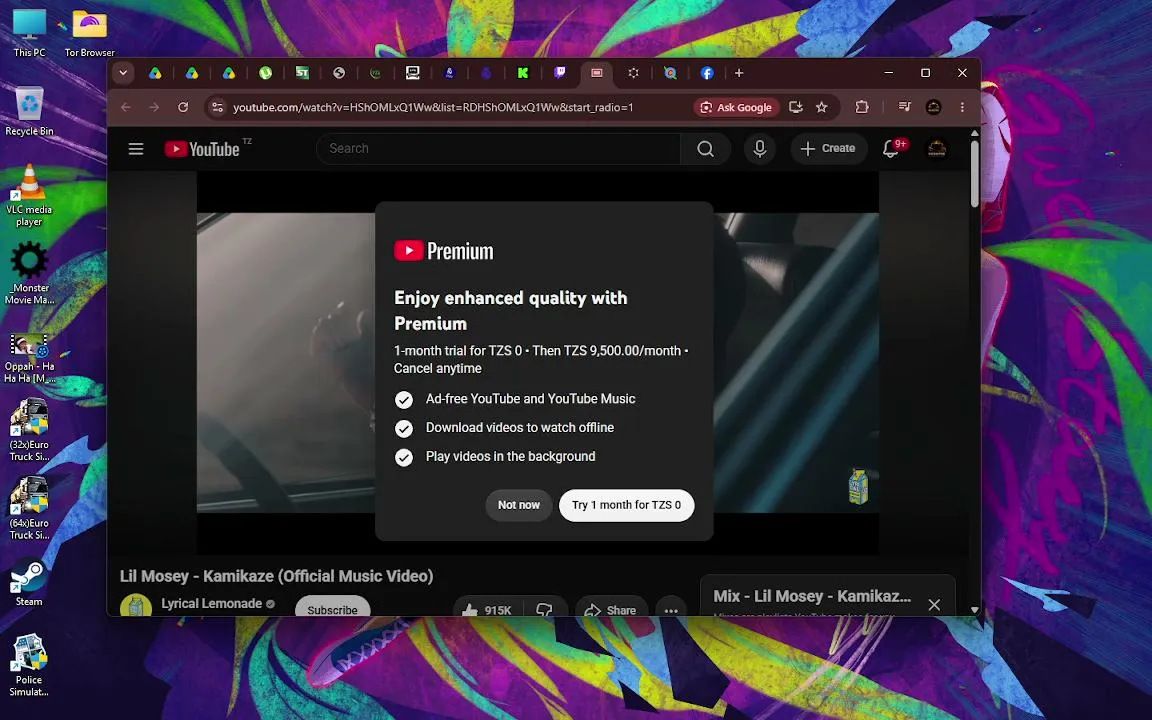
Task: Reload the YouTube page
Action: tap(183, 107)
